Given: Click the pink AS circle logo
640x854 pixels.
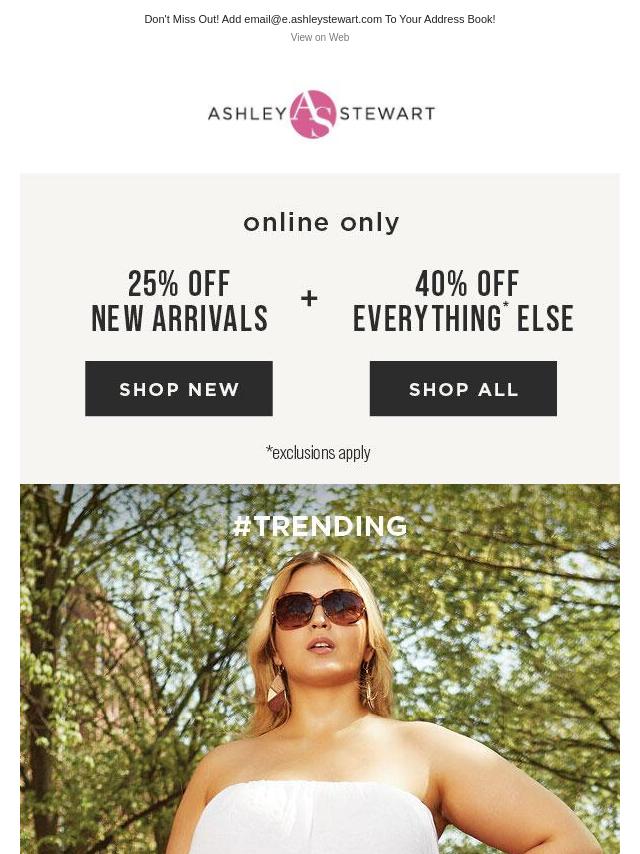Looking at the screenshot, I should pos(313,114).
